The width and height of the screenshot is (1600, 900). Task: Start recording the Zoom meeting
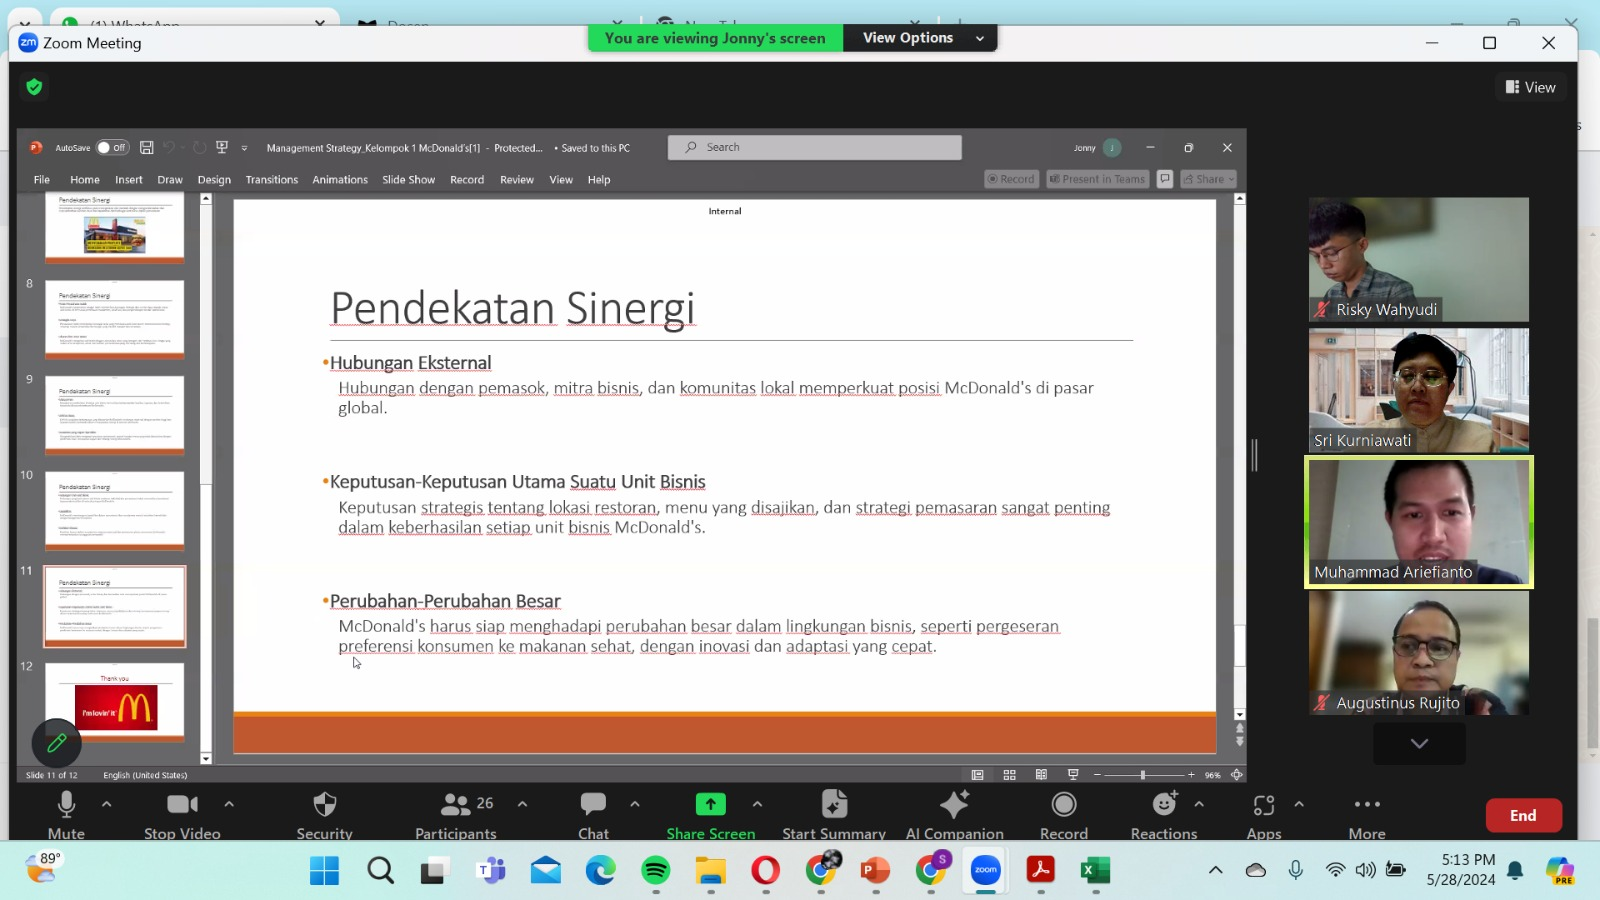click(x=1064, y=815)
